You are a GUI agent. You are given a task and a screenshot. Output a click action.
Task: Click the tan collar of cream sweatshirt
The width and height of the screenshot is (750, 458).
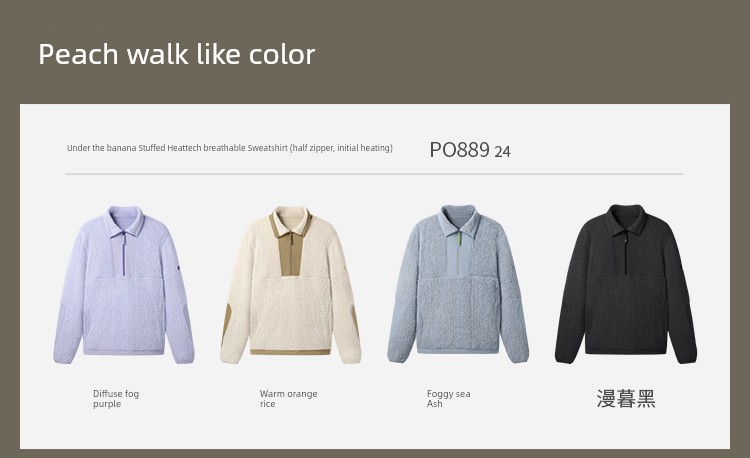(x=291, y=221)
